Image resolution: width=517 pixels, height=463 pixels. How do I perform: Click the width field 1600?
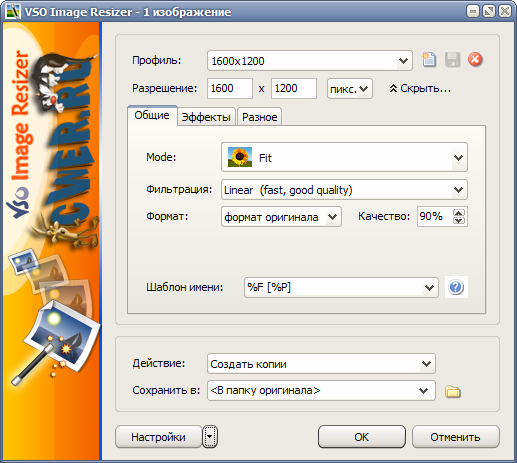point(230,88)
